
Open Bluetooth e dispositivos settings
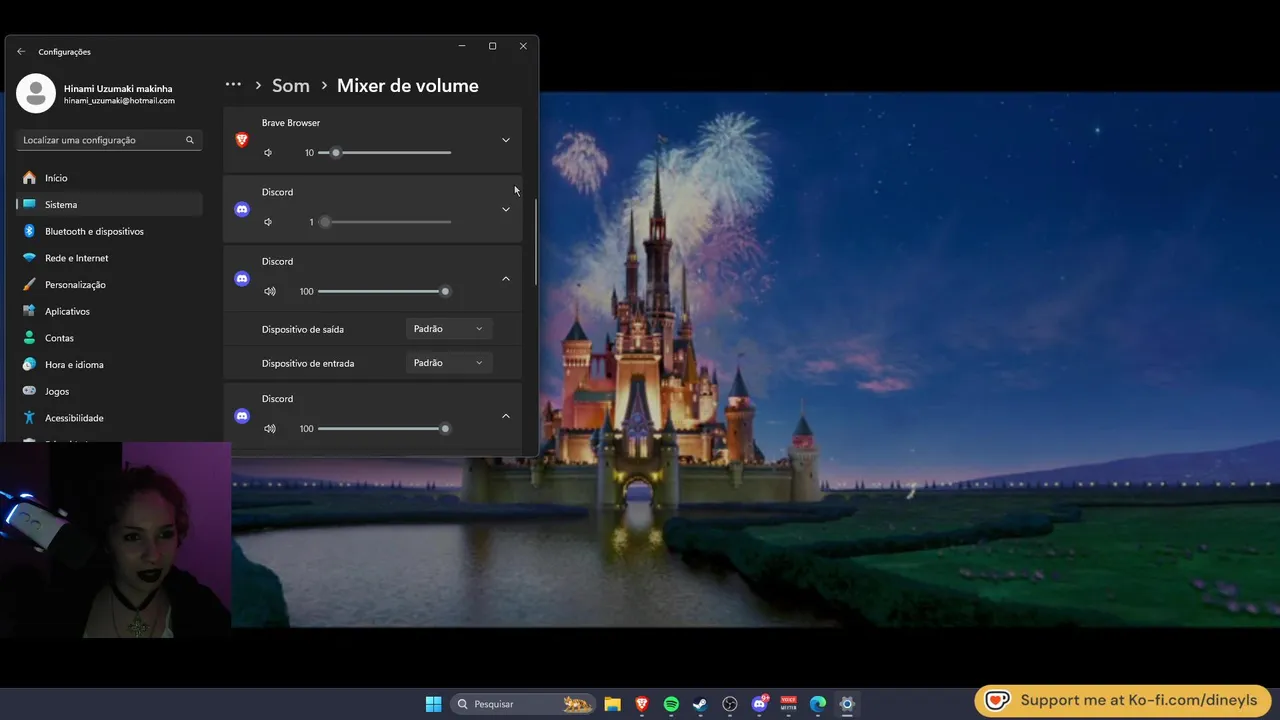click(110, 231)
